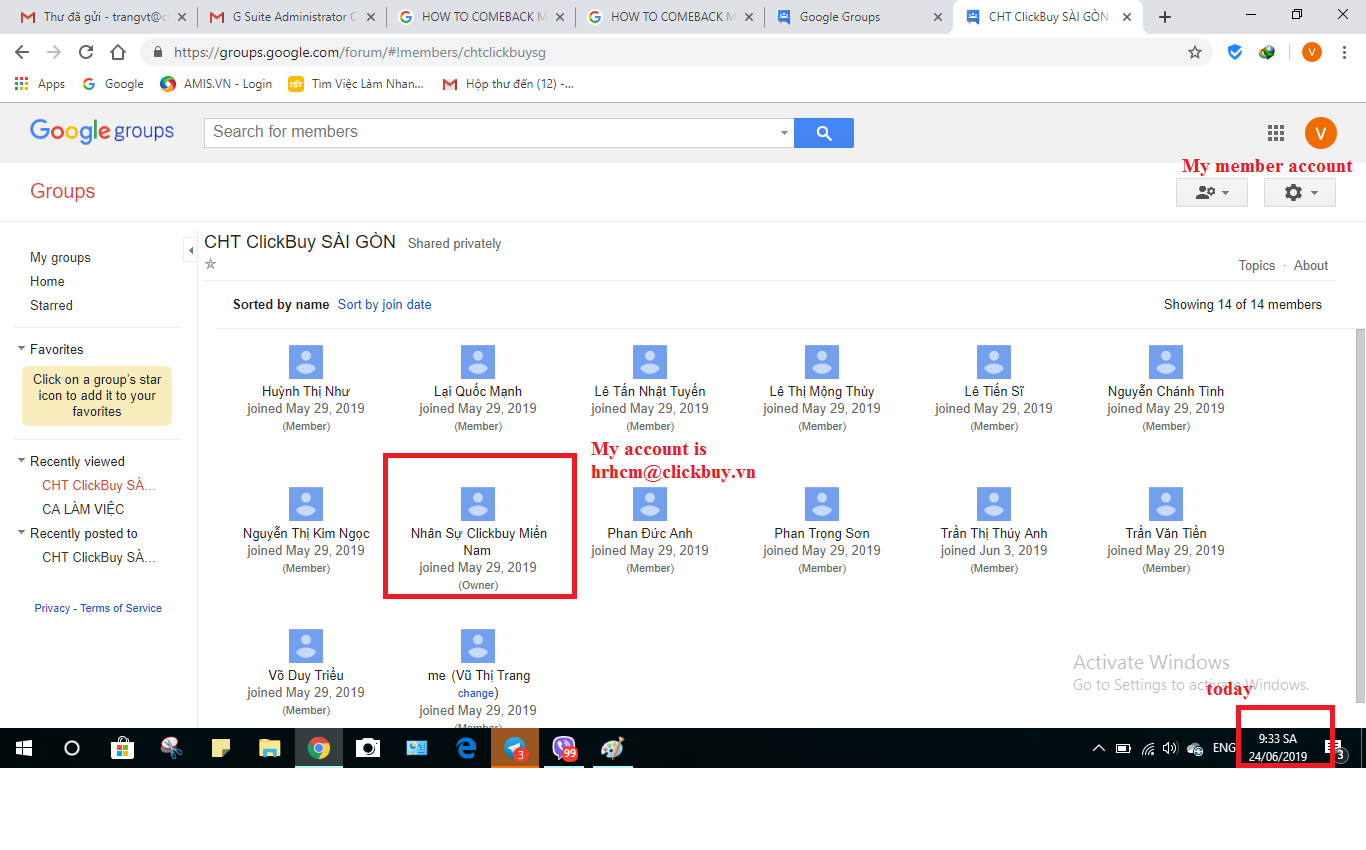Switch to the G Suite Administrator tab

pos(292,17)
